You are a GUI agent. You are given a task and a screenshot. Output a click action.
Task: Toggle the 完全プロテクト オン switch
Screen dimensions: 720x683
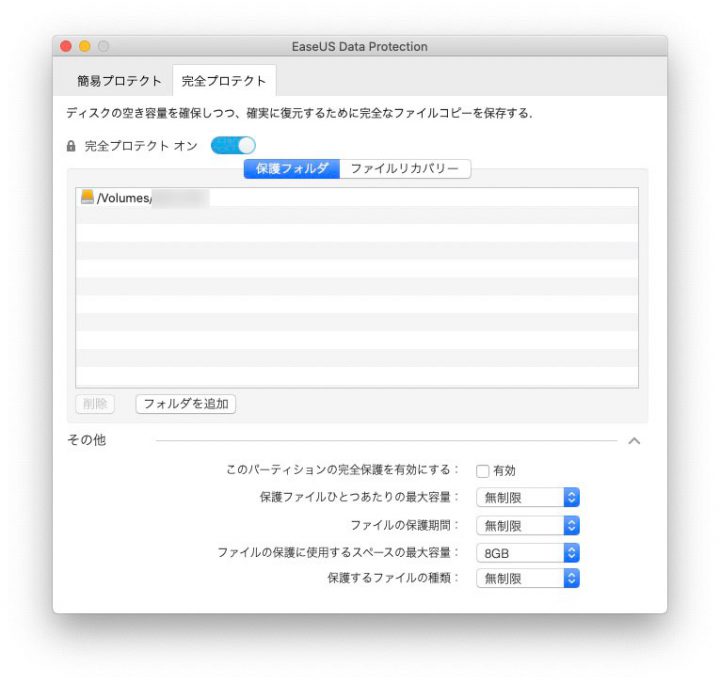point(233,146)
